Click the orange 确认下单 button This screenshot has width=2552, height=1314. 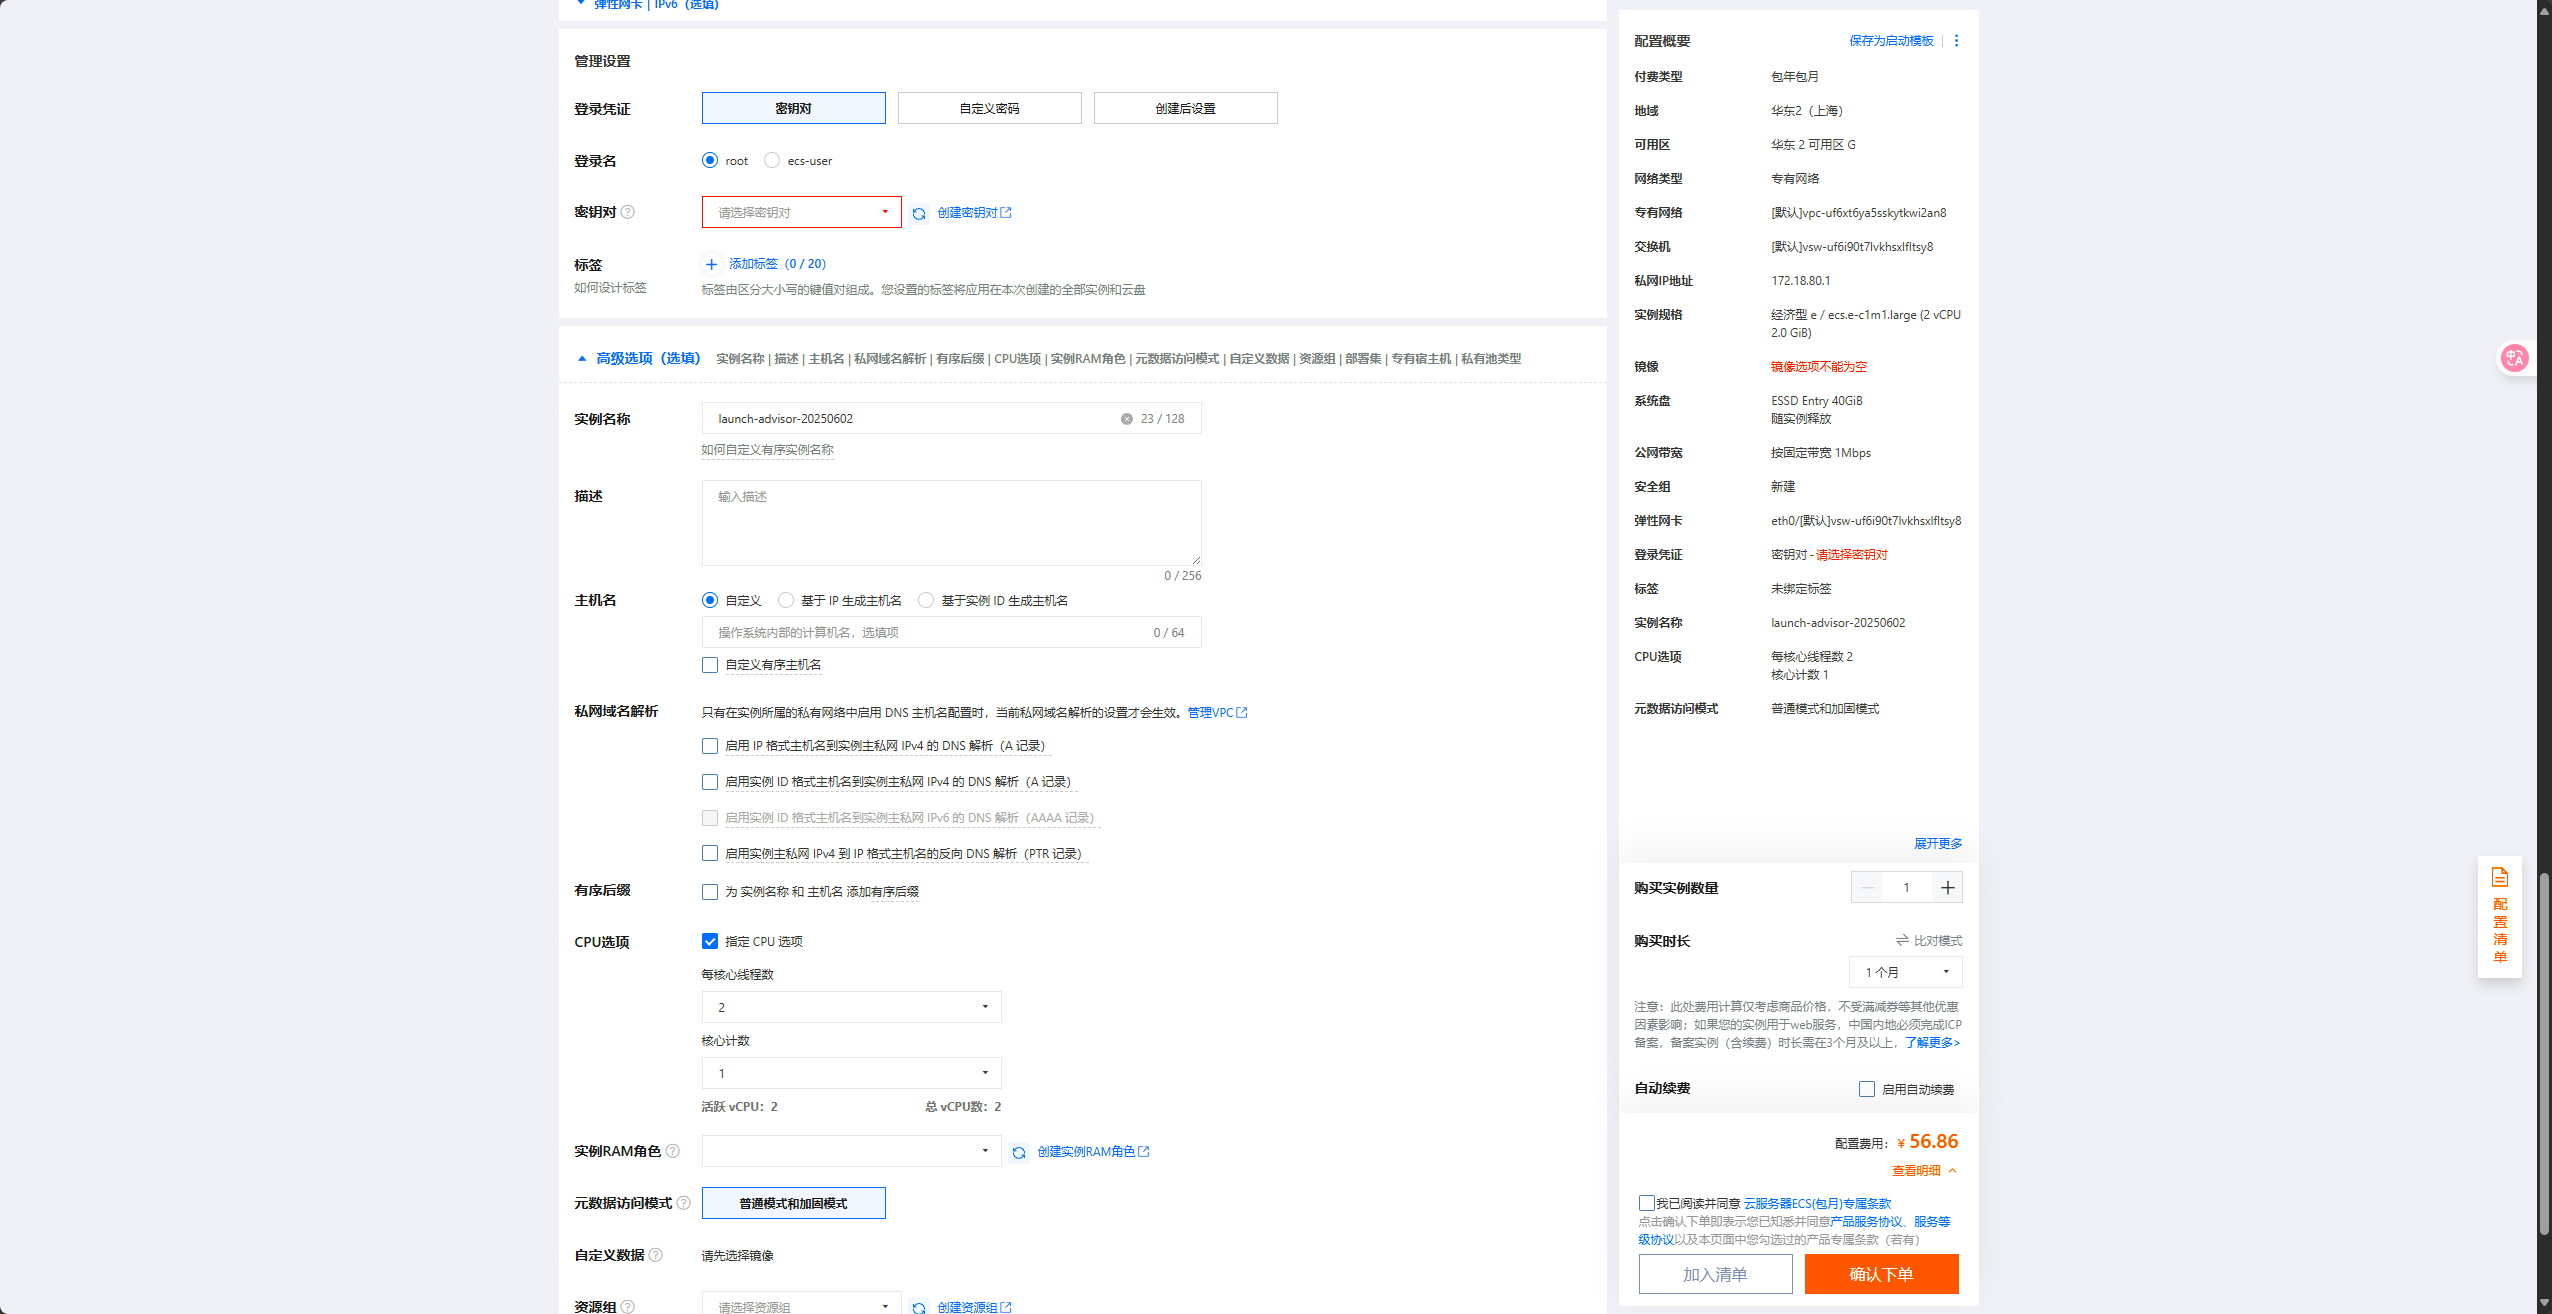pyautogui.click(x=1880, y=1274)
